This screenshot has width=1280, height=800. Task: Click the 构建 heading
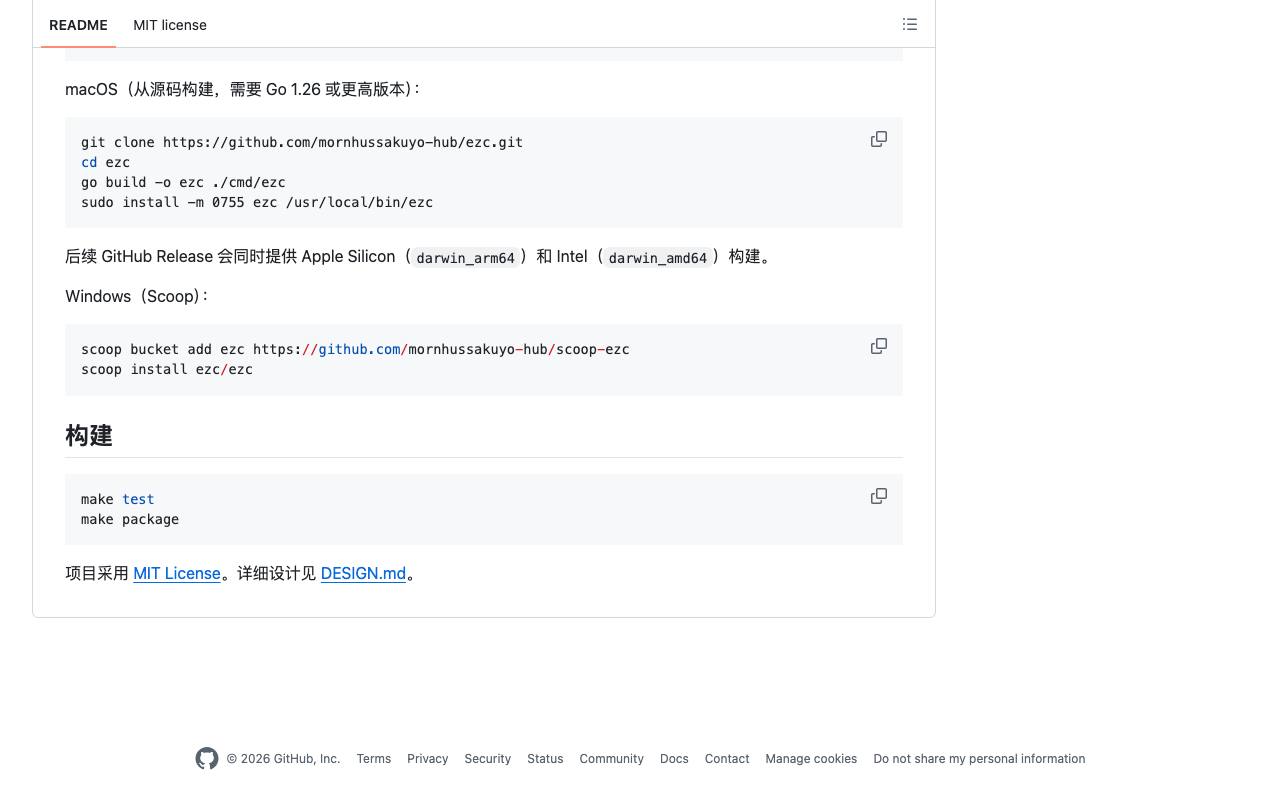tap(89, 435)
